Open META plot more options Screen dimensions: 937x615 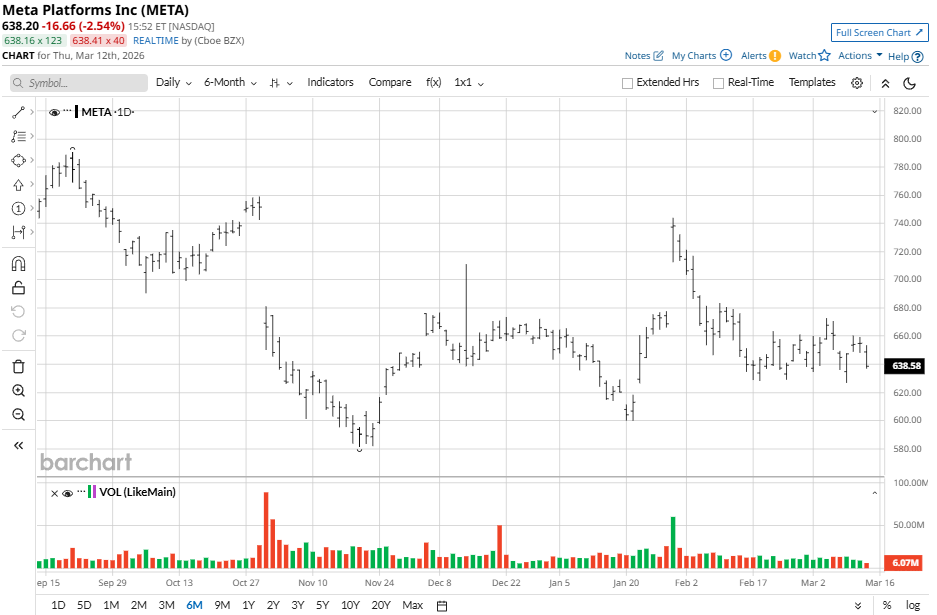tap(68, 111)
